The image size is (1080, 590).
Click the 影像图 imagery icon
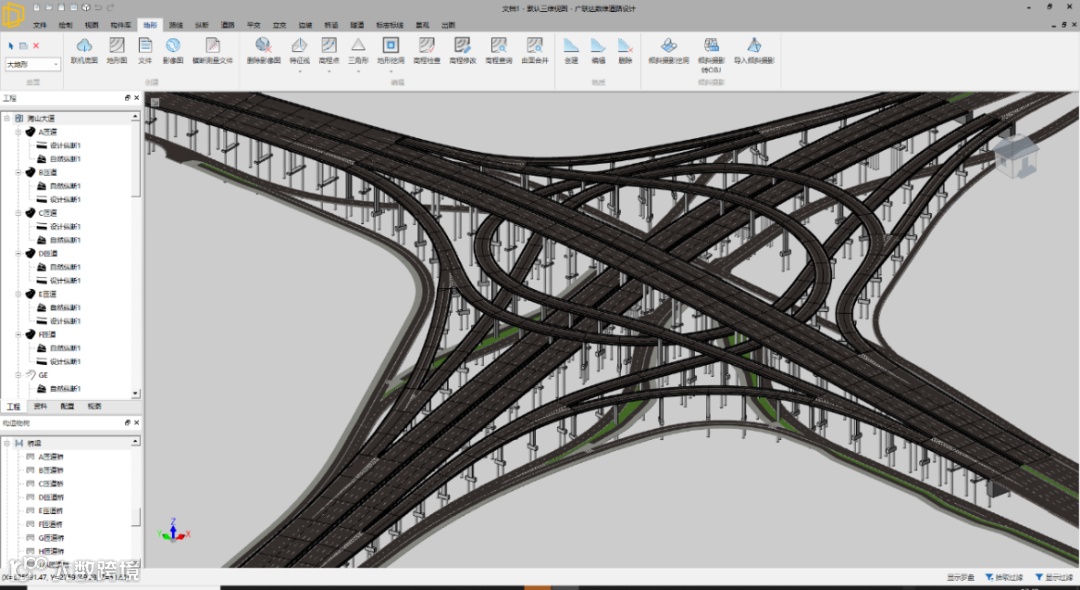click(x=173, y=46)
